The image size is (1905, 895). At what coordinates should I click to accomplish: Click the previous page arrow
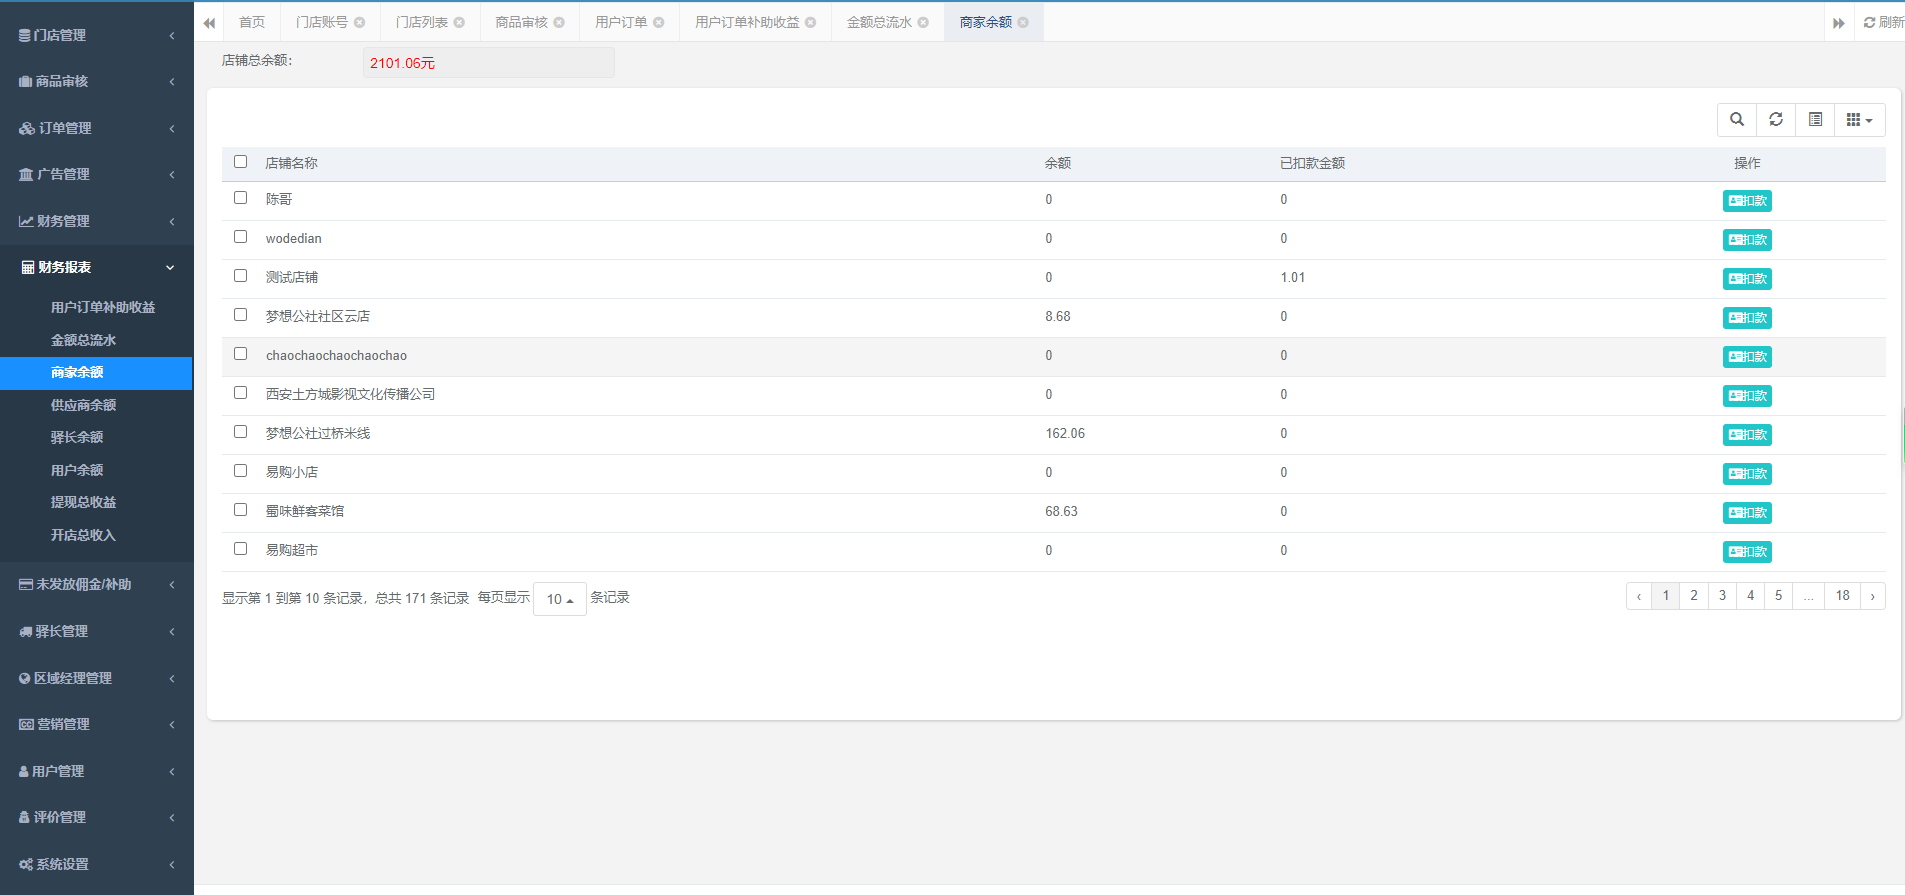coord(1639,596)
